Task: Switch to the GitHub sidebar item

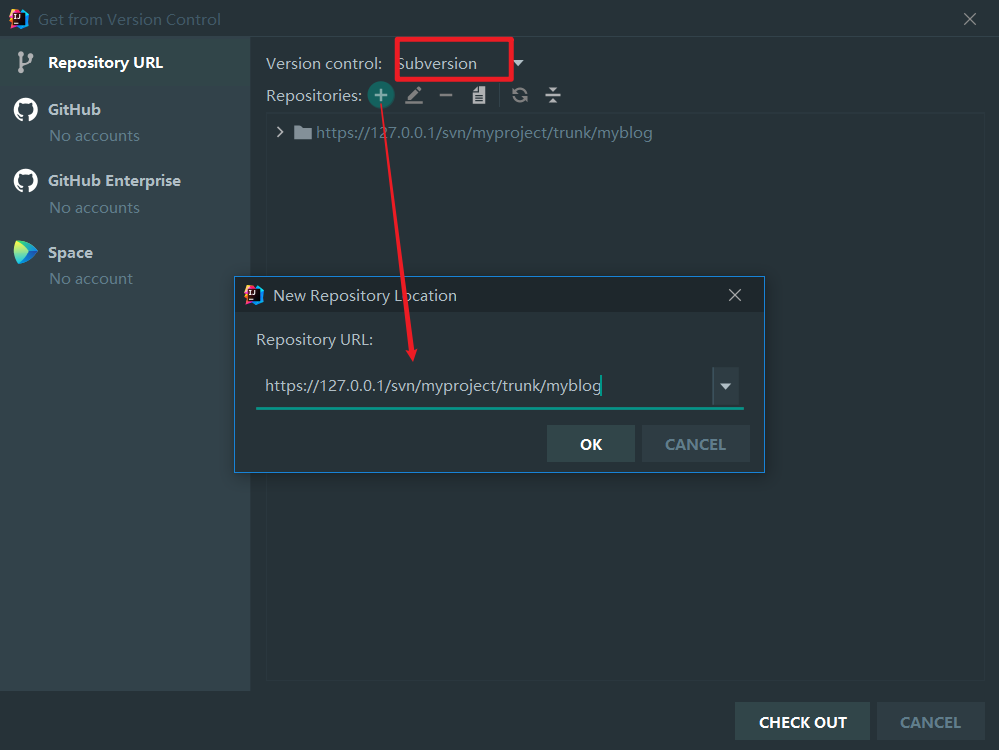Action: coord(125,122)
